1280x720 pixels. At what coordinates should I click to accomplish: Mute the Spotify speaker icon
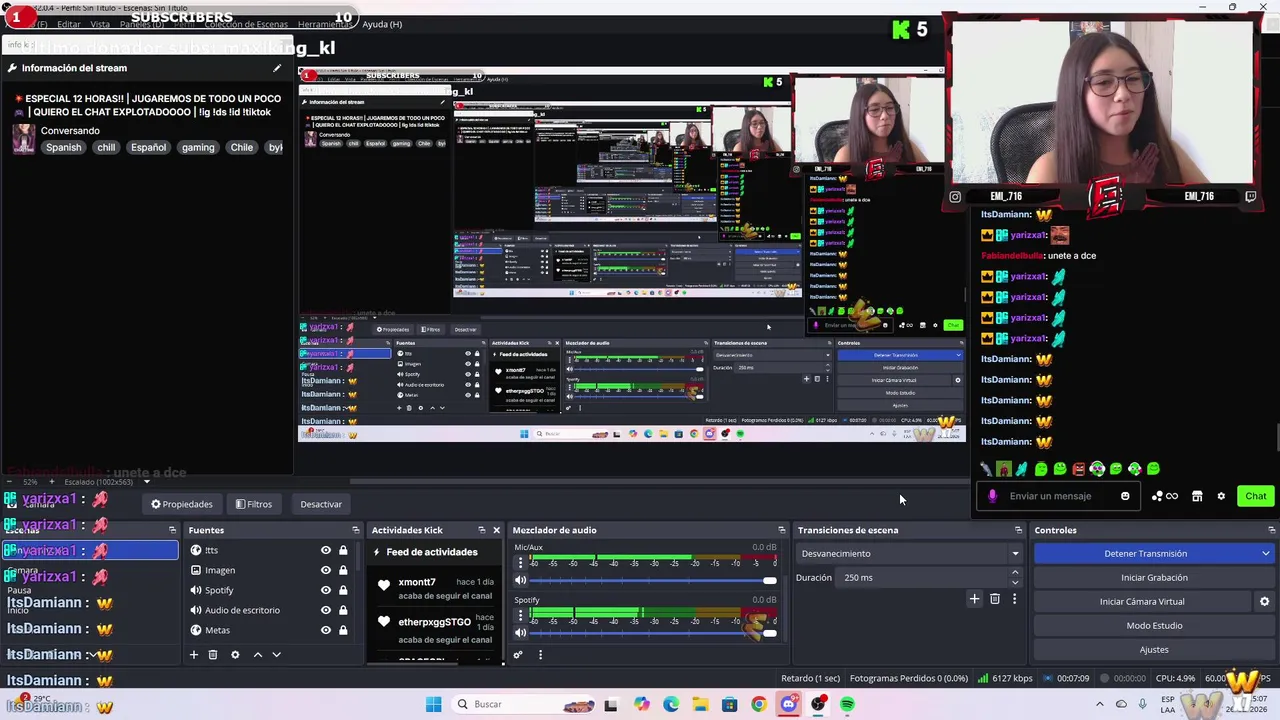click(520, 633)
